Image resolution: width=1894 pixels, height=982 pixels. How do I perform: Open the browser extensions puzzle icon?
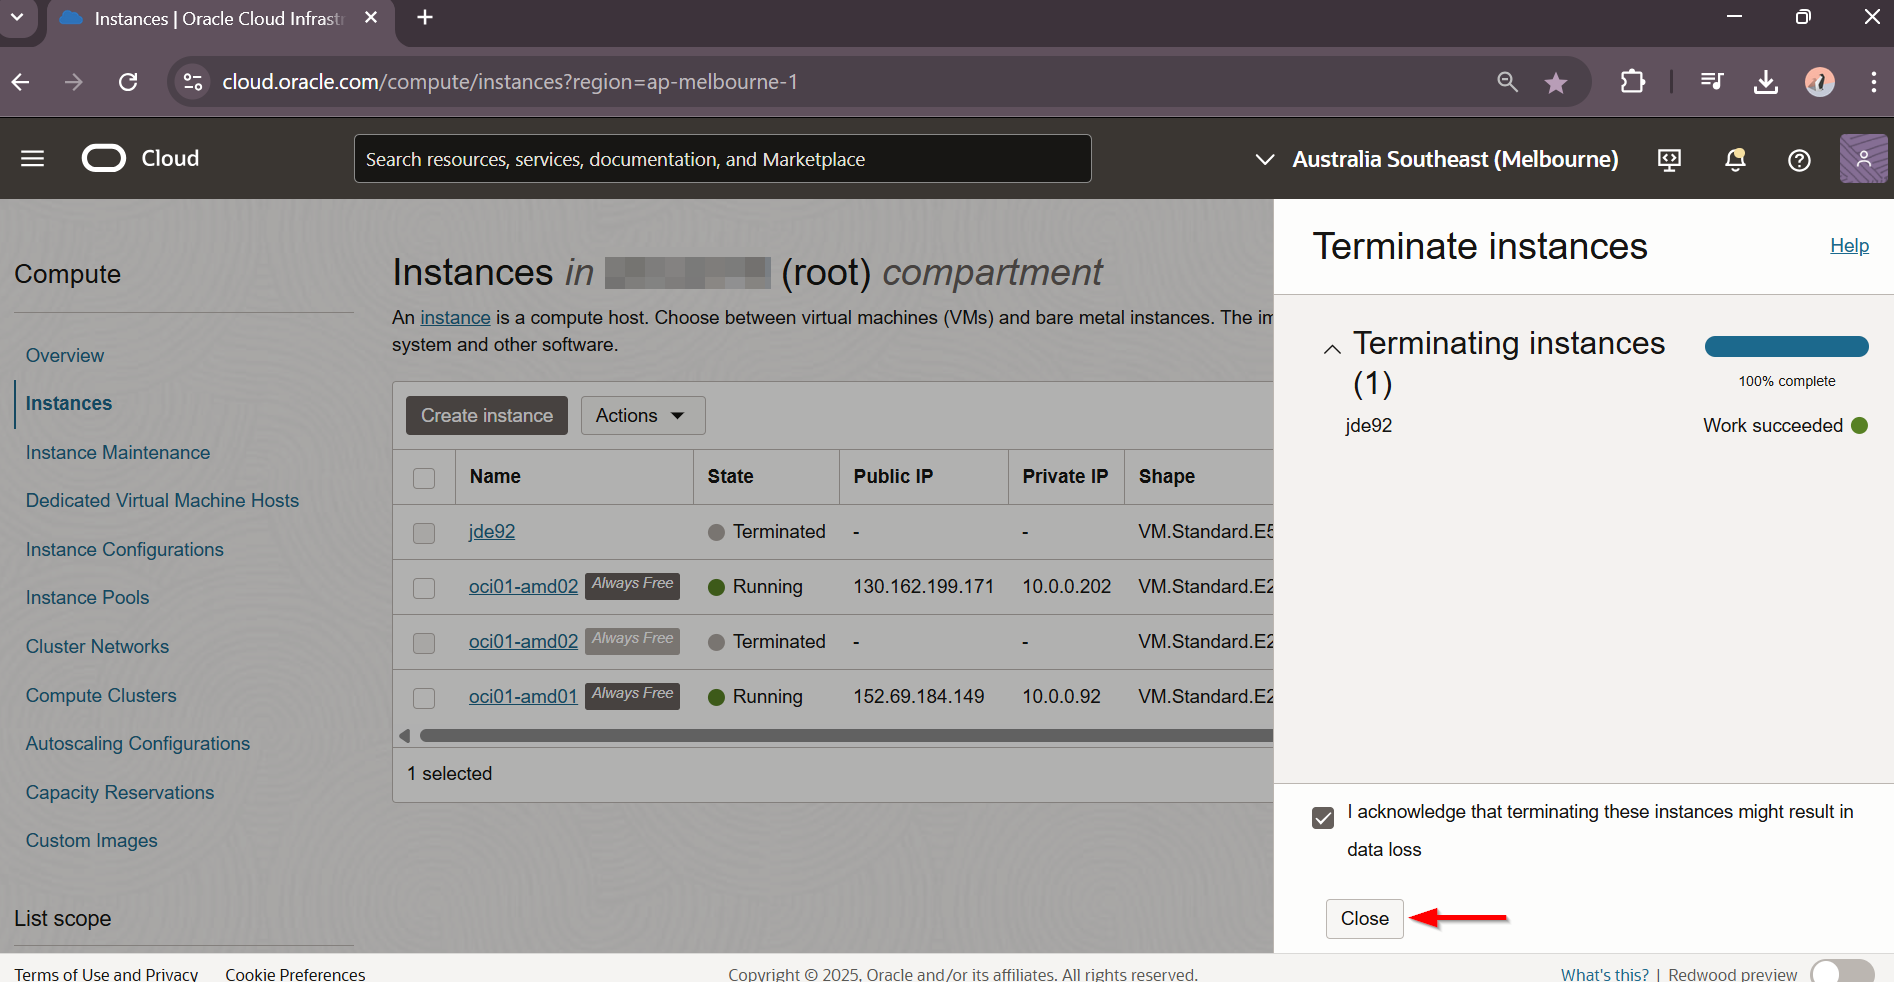[1632, 82]
